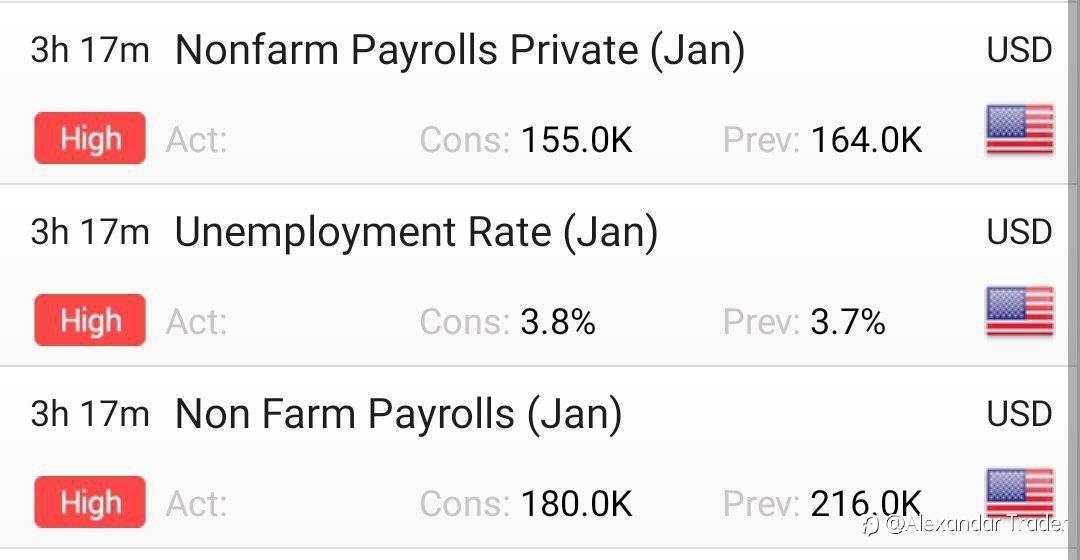Viewport: 1080px width, 560px height.
Task: Open the Unemployment Rate (Jan) event
Action: pos(416,233)
